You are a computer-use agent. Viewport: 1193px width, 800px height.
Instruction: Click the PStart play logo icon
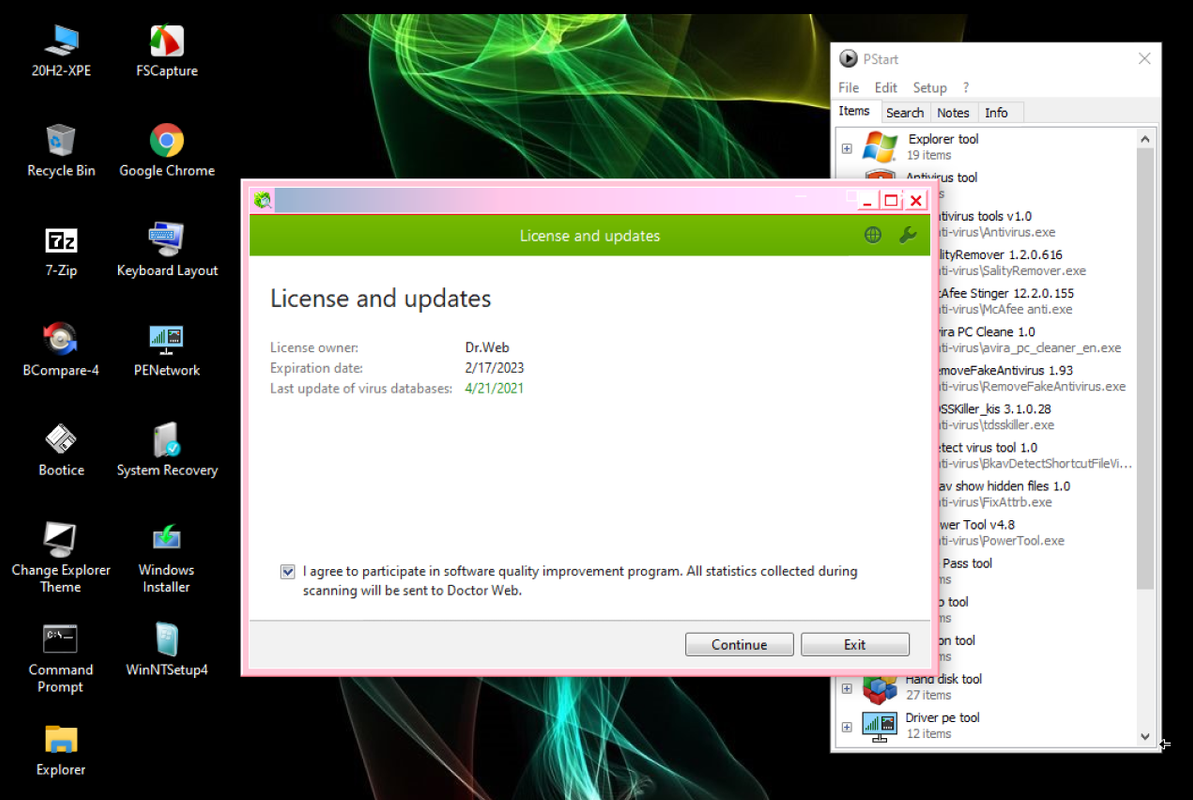point(848,59)
